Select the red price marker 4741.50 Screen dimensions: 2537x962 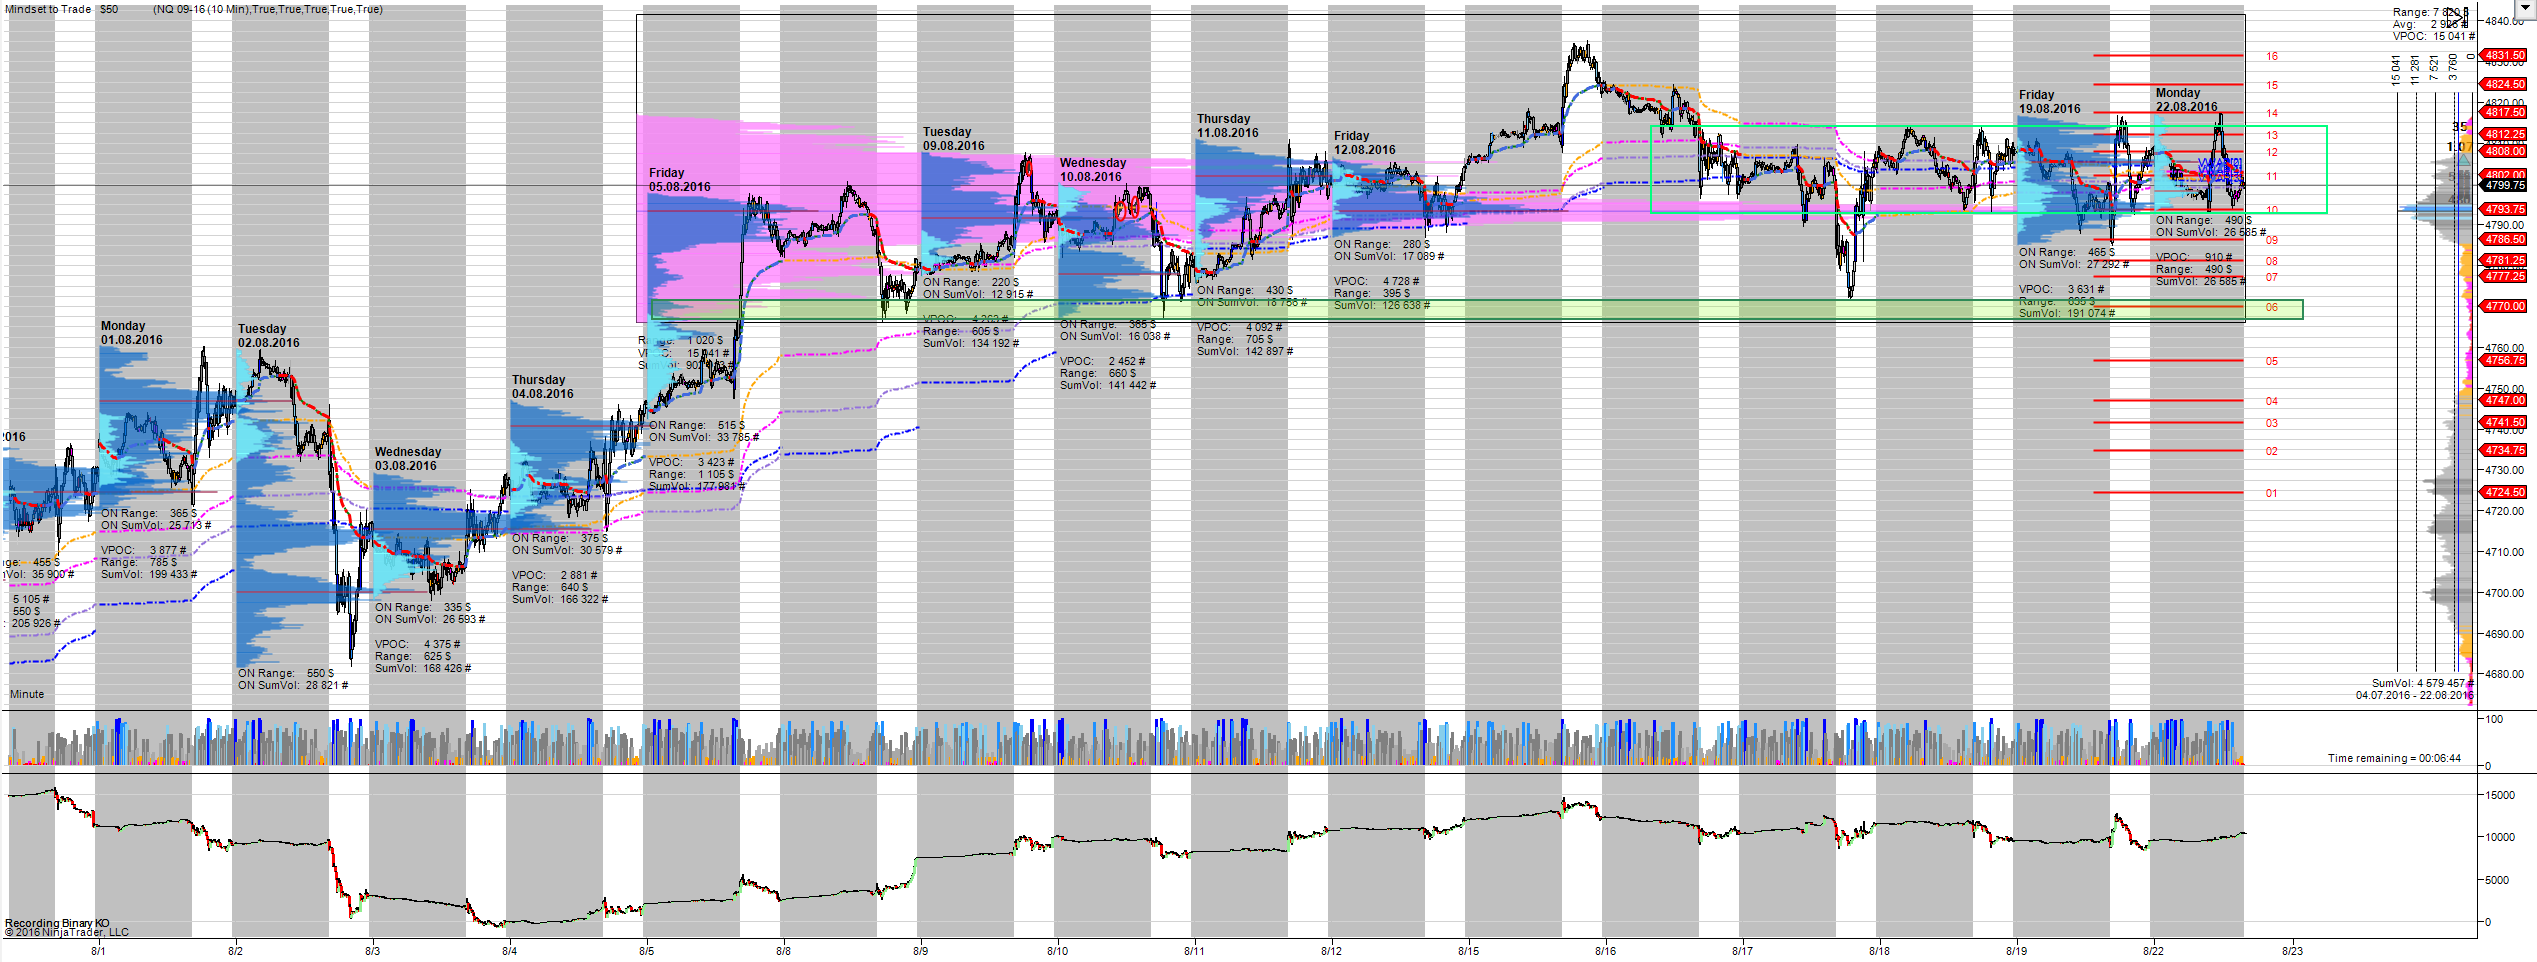point(2505,422)
